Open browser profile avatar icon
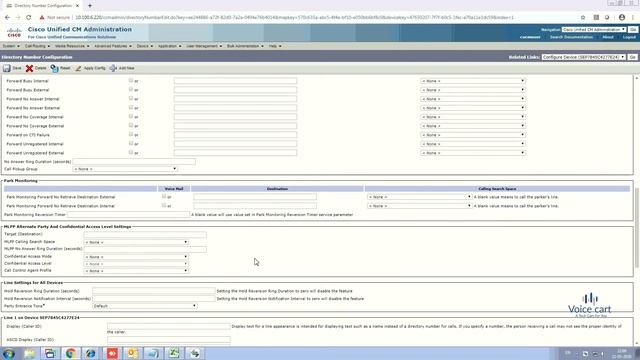640x360 pixels. [x=622, y=18]
